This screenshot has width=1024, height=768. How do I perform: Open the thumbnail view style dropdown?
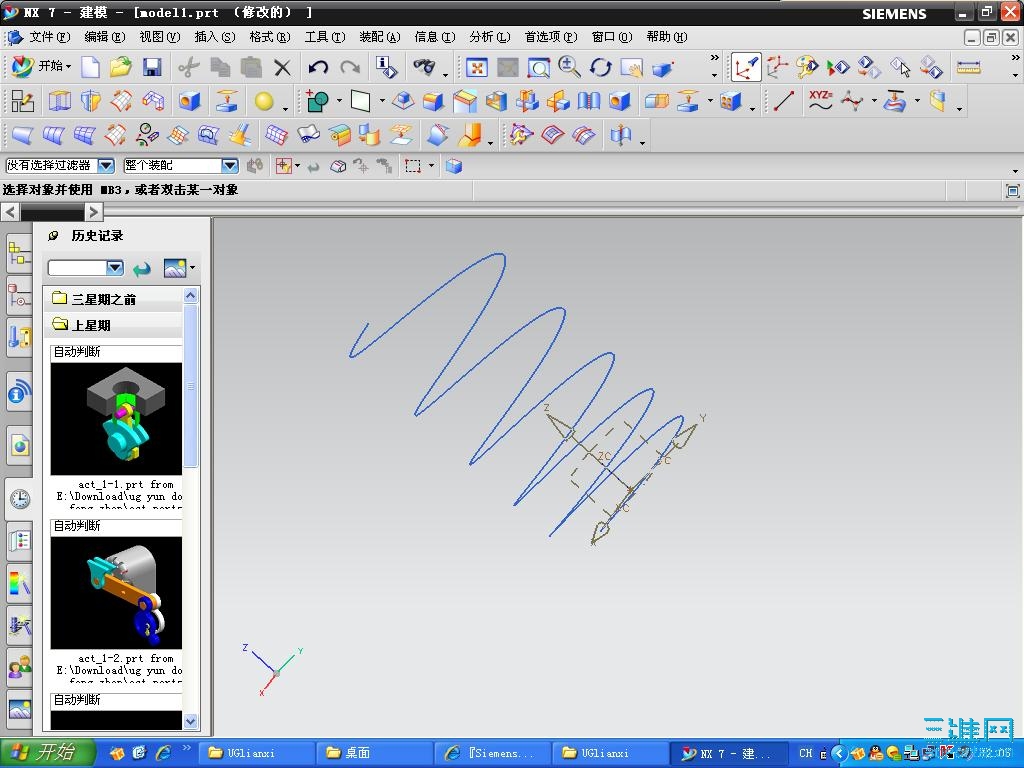[193, 268]
